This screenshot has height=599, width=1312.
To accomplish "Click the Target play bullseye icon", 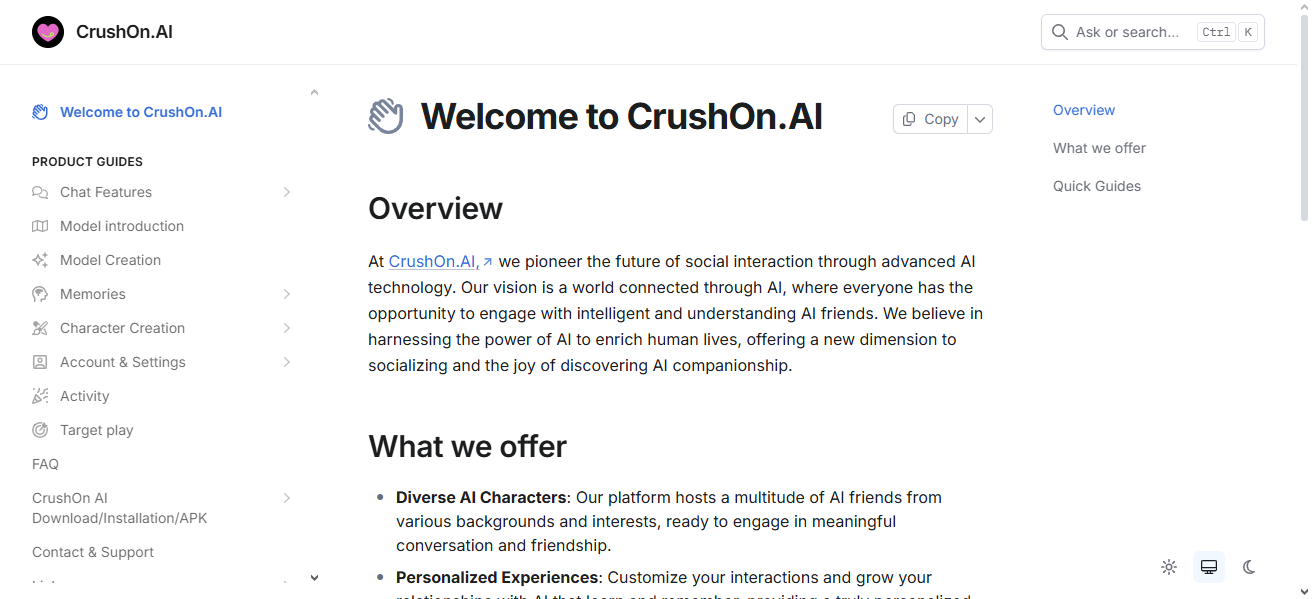I will point(40,430).
